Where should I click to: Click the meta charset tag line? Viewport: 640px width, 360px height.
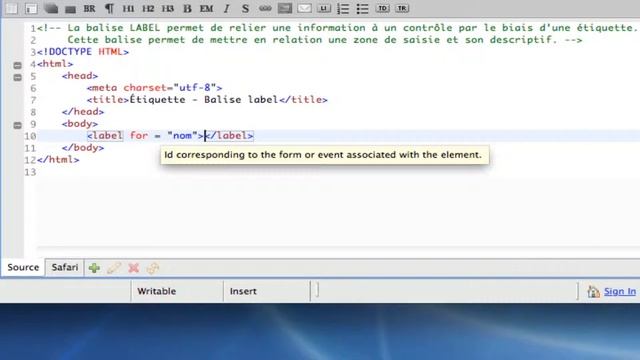pyautogui.click(x=154, y=88)
